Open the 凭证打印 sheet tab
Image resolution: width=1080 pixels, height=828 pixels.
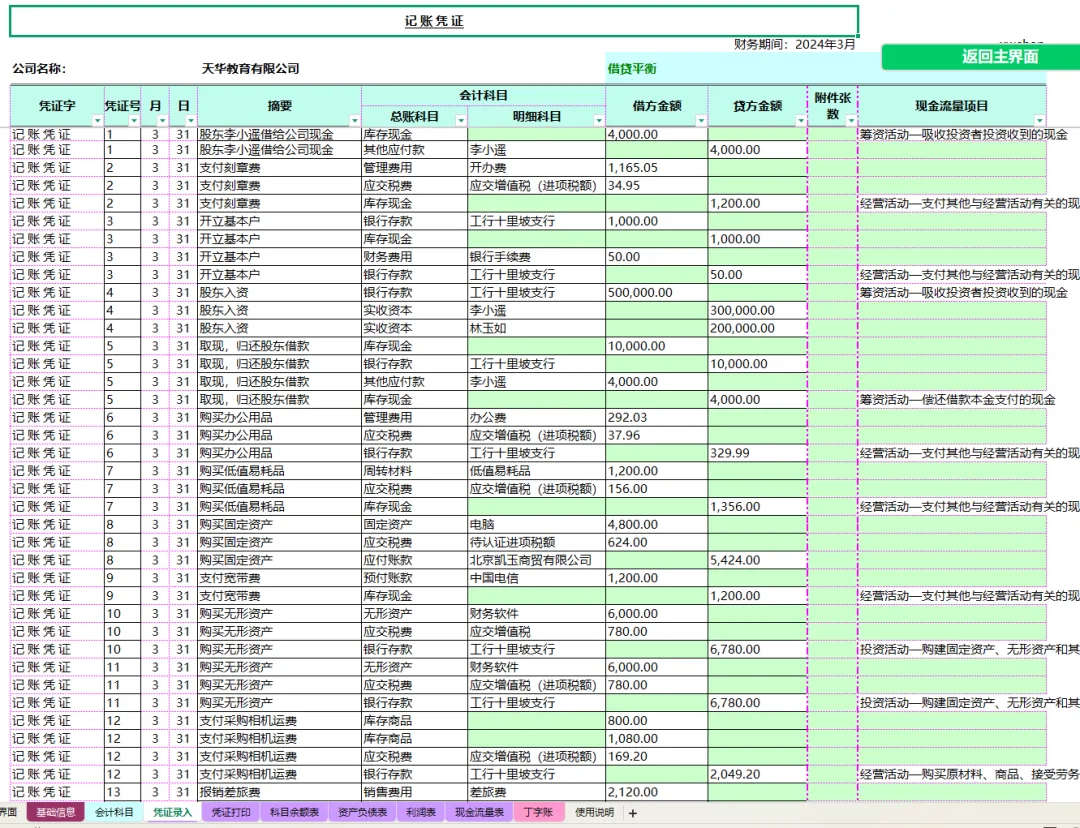(x=231, y=812)
